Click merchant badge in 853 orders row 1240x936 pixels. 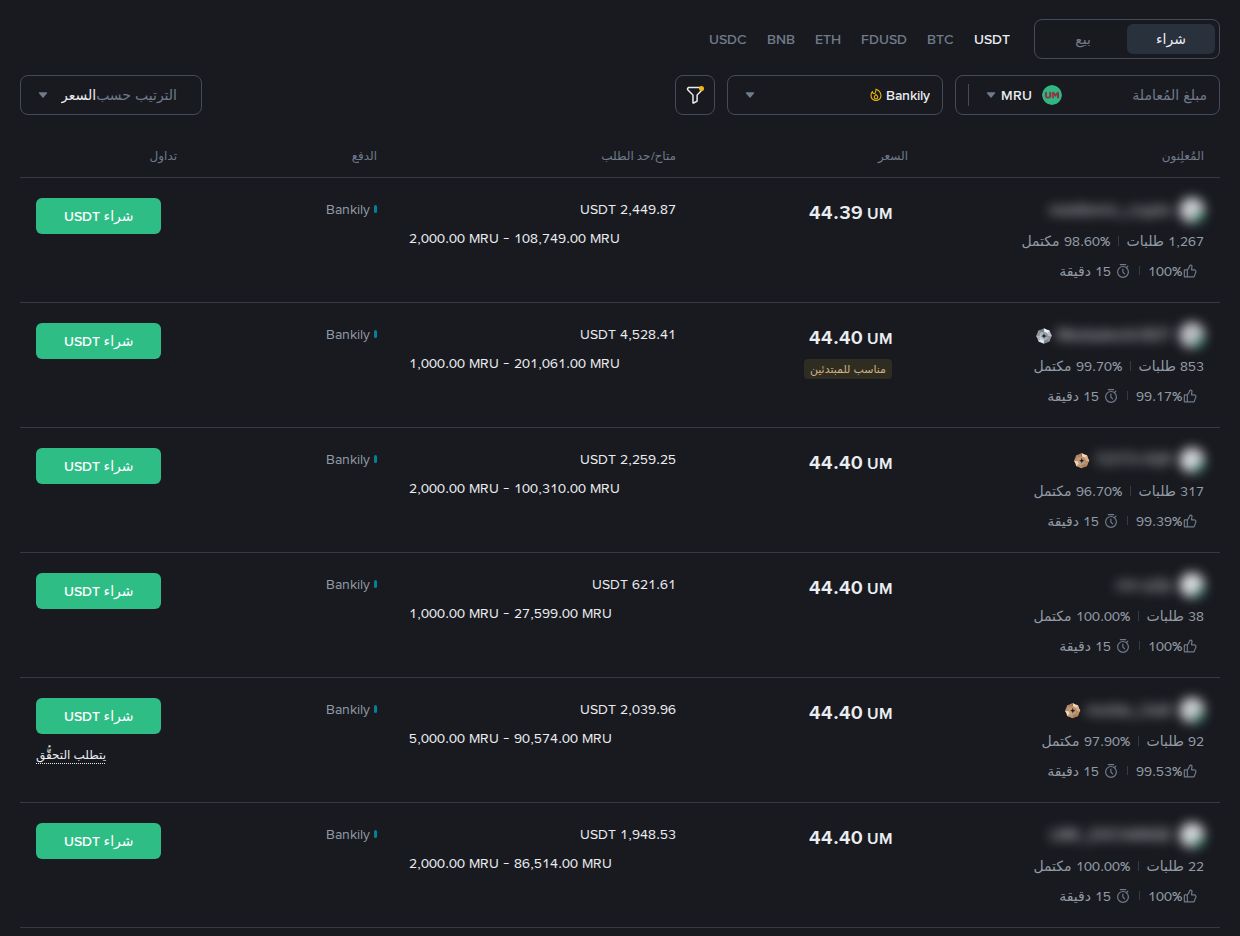pyautogui.click(x=1044, y=335)
